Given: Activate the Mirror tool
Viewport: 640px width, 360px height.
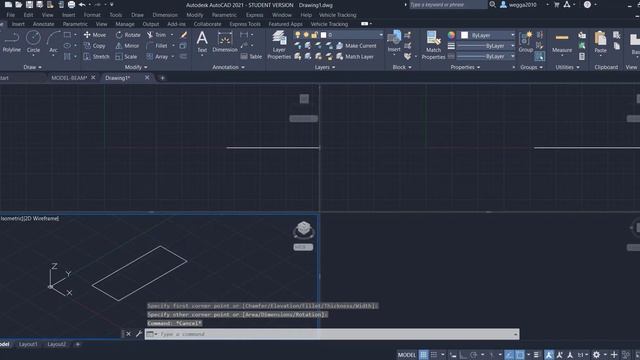Looking at the screenshot, I should pos(127,46).
